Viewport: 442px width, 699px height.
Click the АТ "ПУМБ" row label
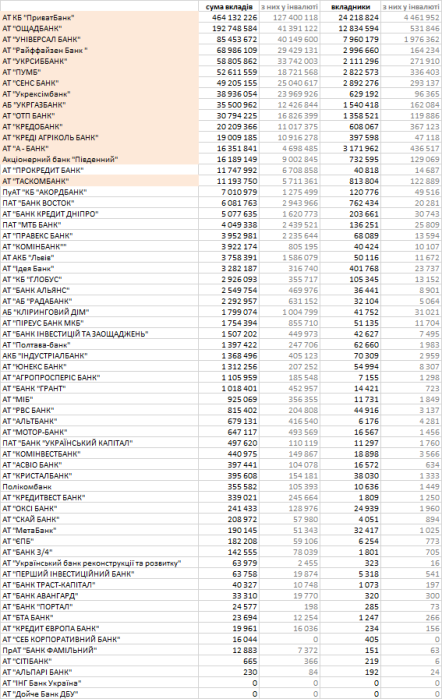click(100, 72)
